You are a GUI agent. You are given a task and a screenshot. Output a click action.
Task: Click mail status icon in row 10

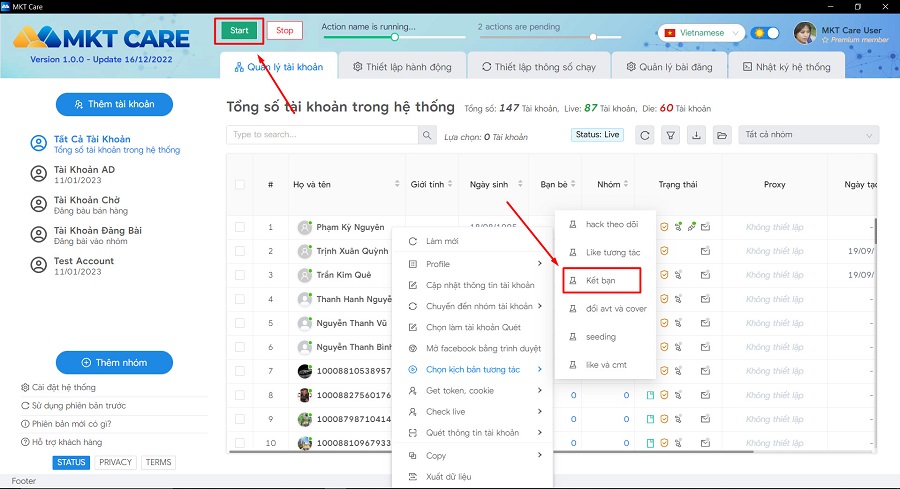pos(705,443)
